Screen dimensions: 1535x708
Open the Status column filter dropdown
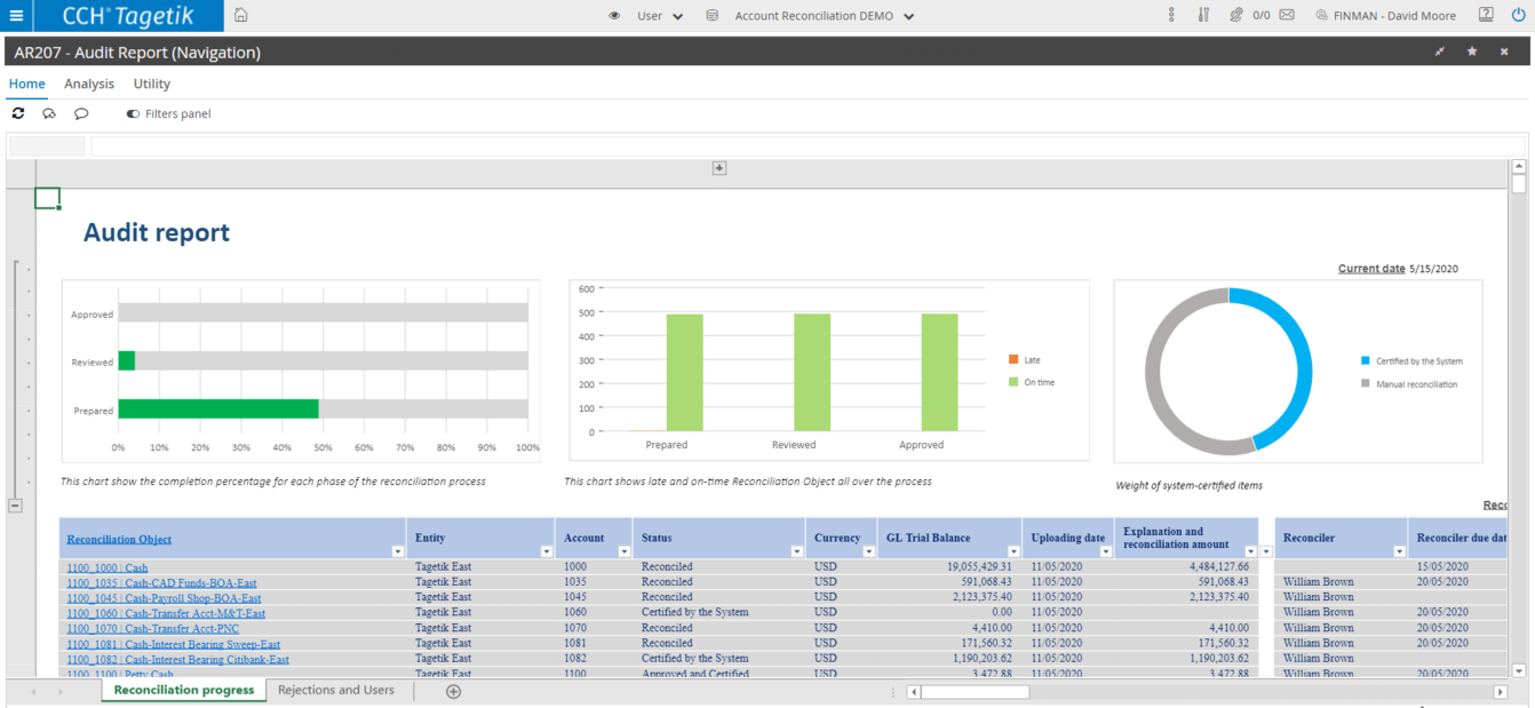point(797,552)
